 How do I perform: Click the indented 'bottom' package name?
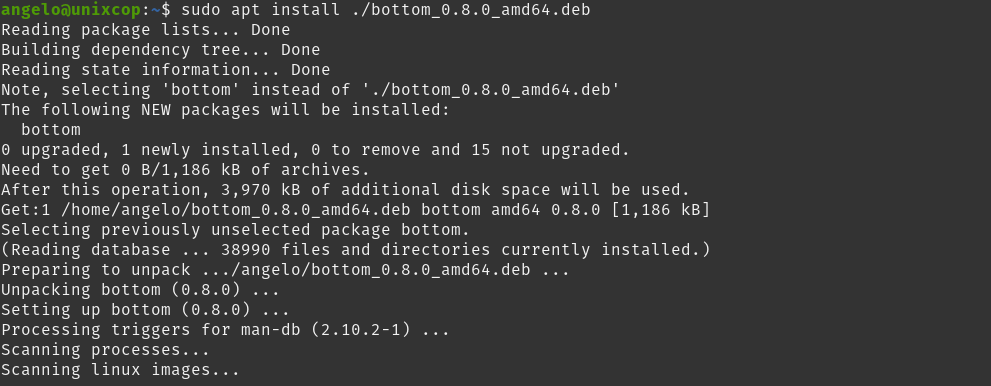pos(51,130)
